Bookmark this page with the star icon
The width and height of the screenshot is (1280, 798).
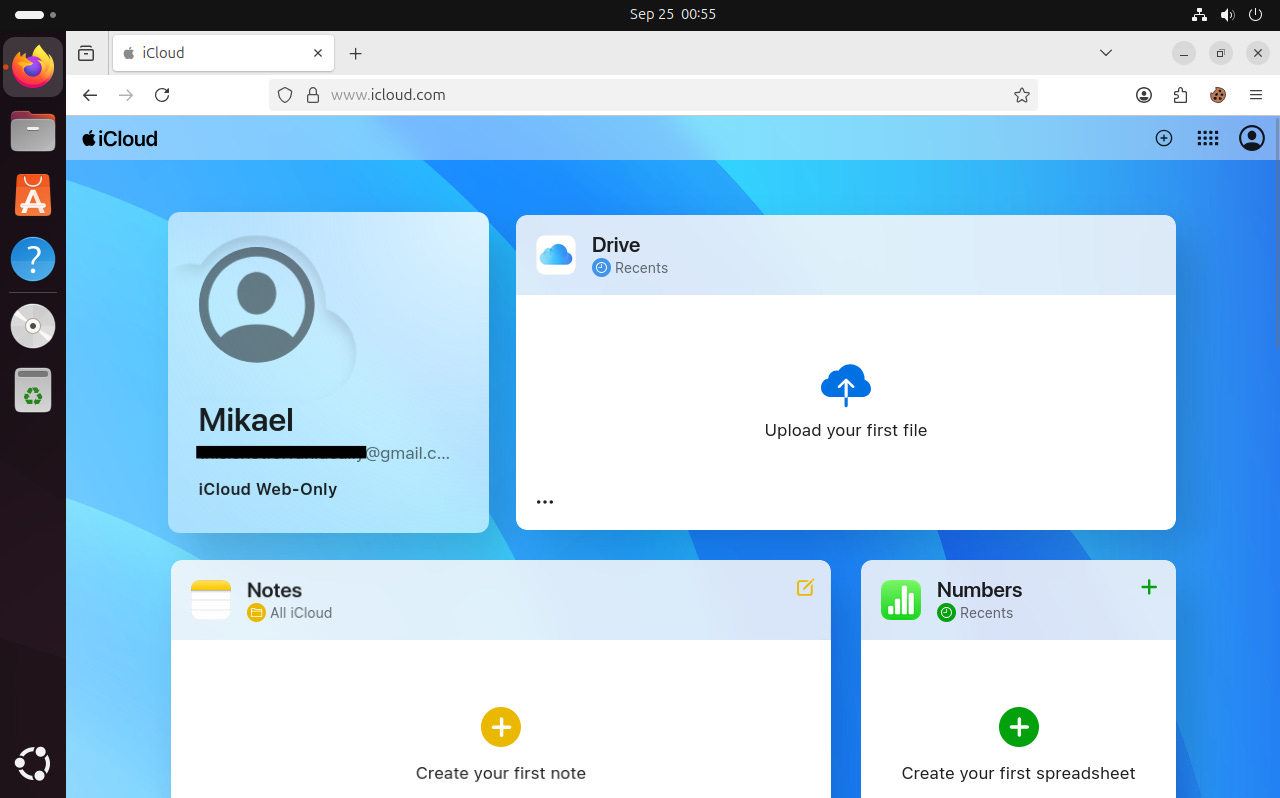coord(1021,95)
